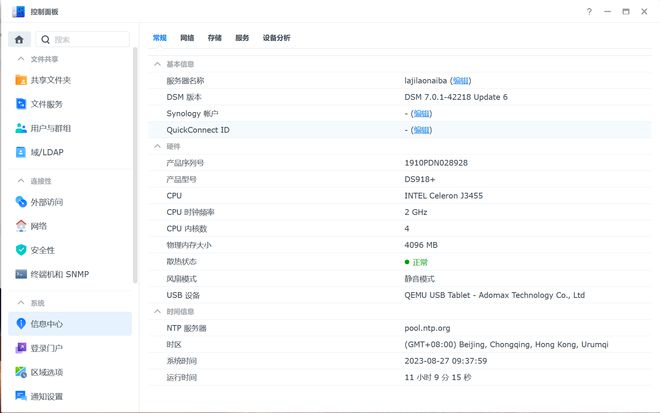The width and height of the screenshot is (660, 413).
Task: Switch to the 存储 storage tab
Action: tap(215, 38)
